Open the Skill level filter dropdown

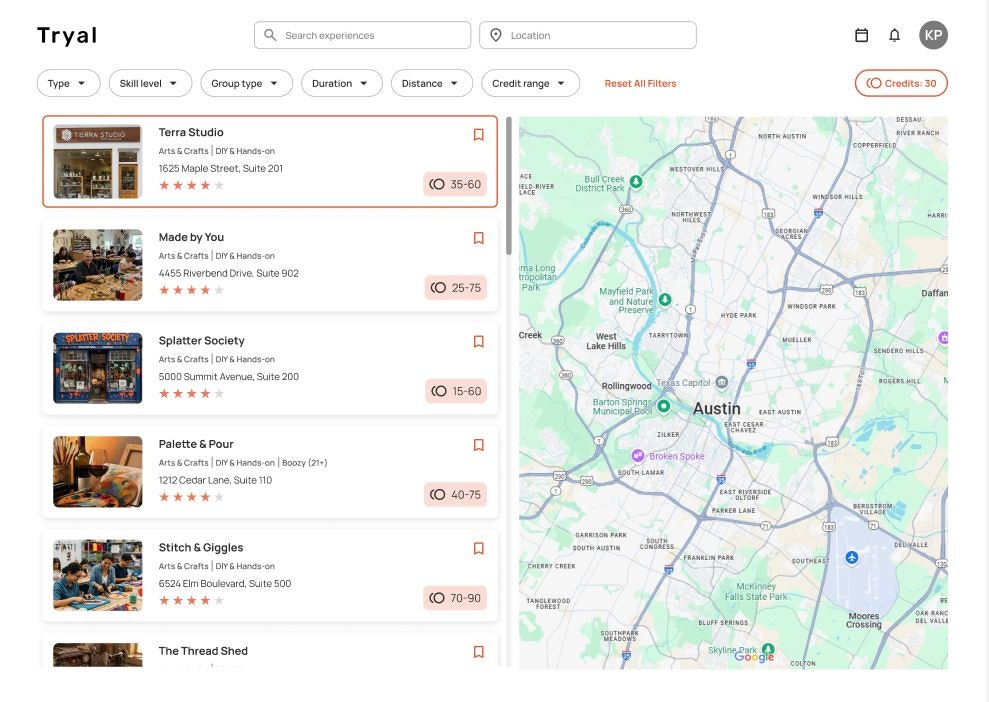(150, 83)
